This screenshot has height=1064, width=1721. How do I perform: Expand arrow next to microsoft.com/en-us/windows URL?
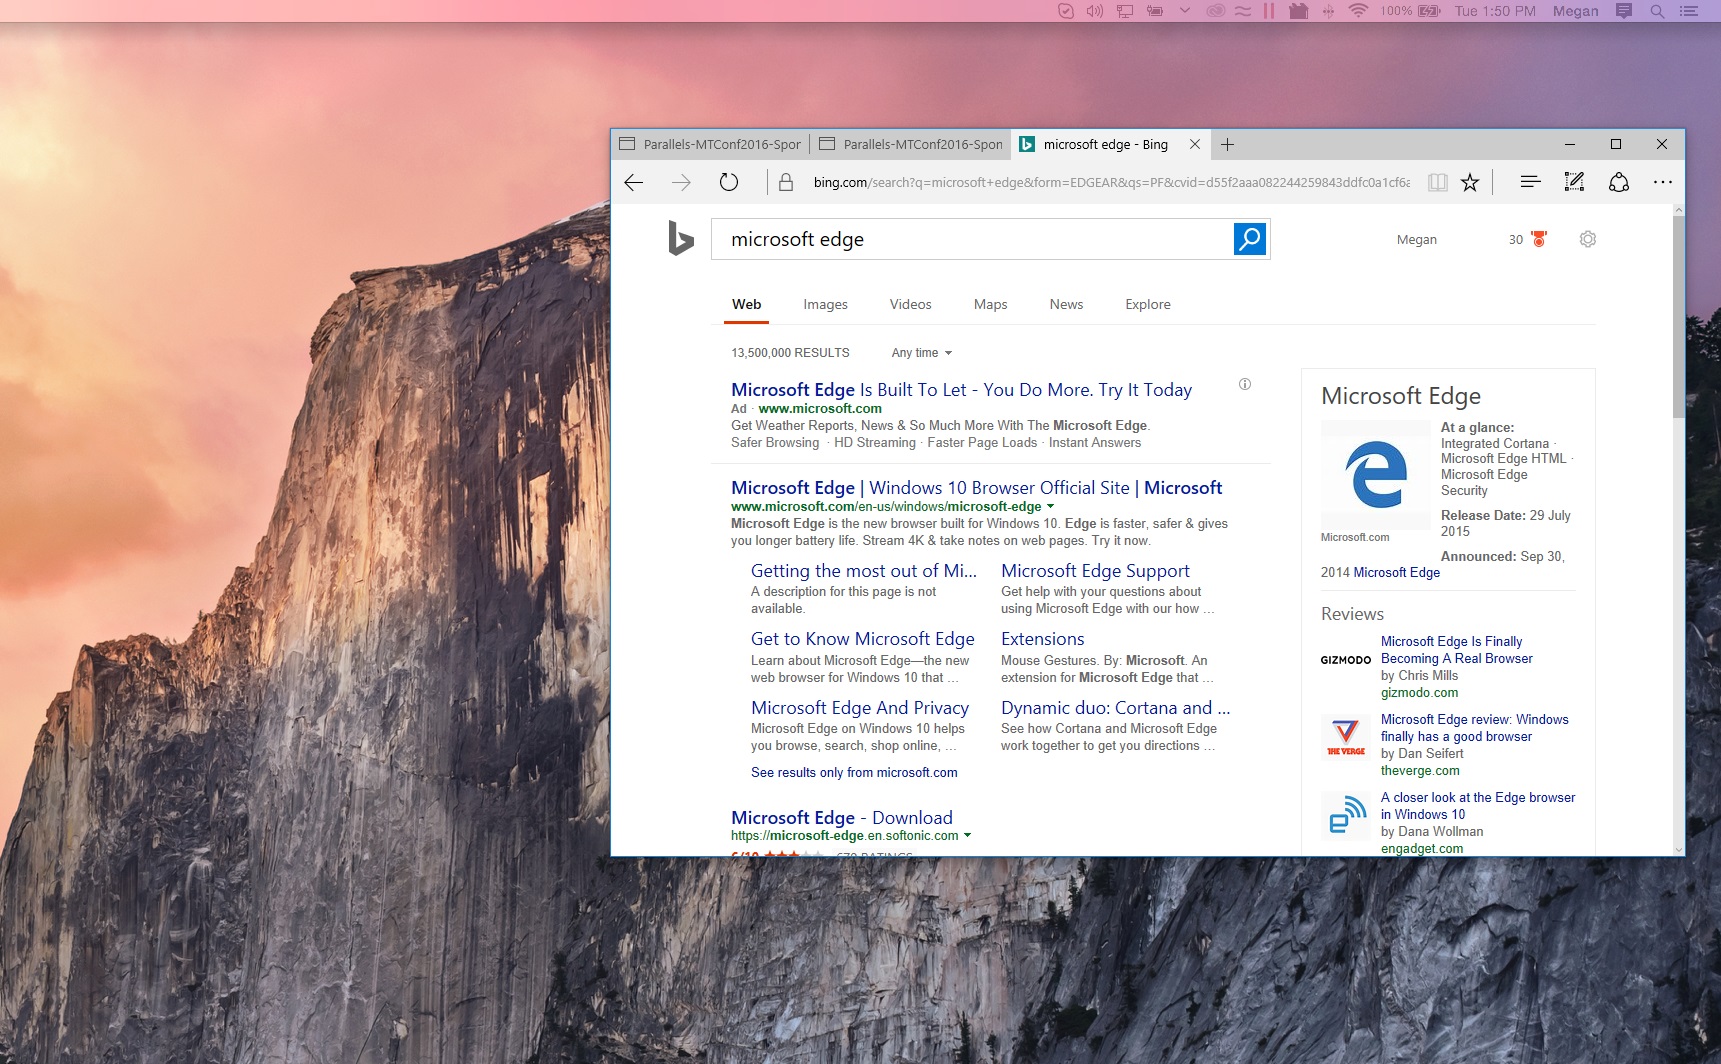click(x=1050, y=507)
